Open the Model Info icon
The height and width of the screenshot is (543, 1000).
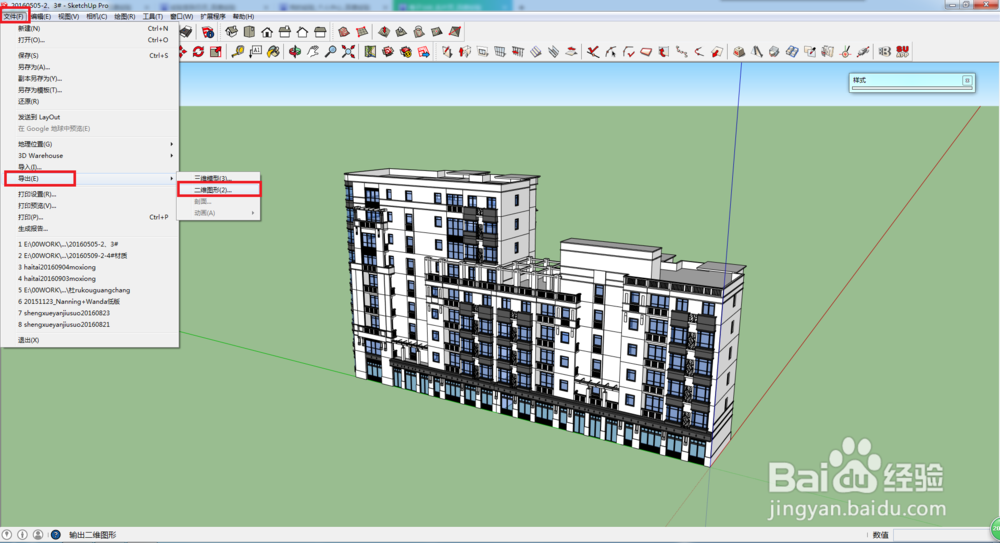208,31
